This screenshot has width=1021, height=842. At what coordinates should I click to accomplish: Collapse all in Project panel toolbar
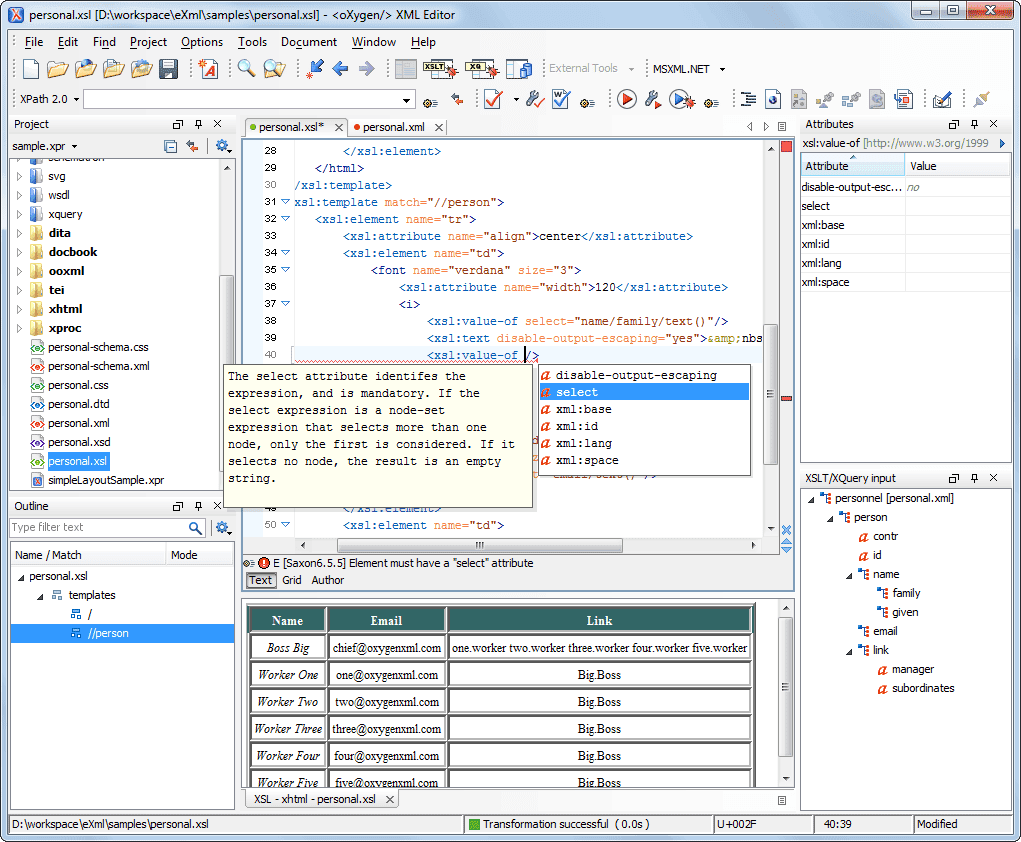click(170, 147)
